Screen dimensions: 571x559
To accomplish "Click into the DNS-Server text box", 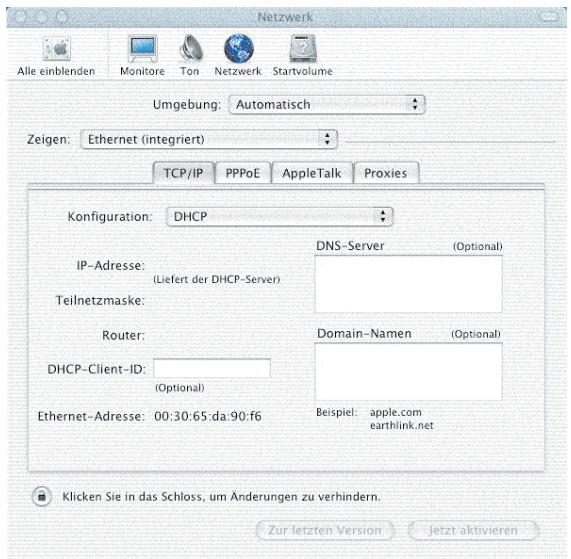I will tap(409, 284).
